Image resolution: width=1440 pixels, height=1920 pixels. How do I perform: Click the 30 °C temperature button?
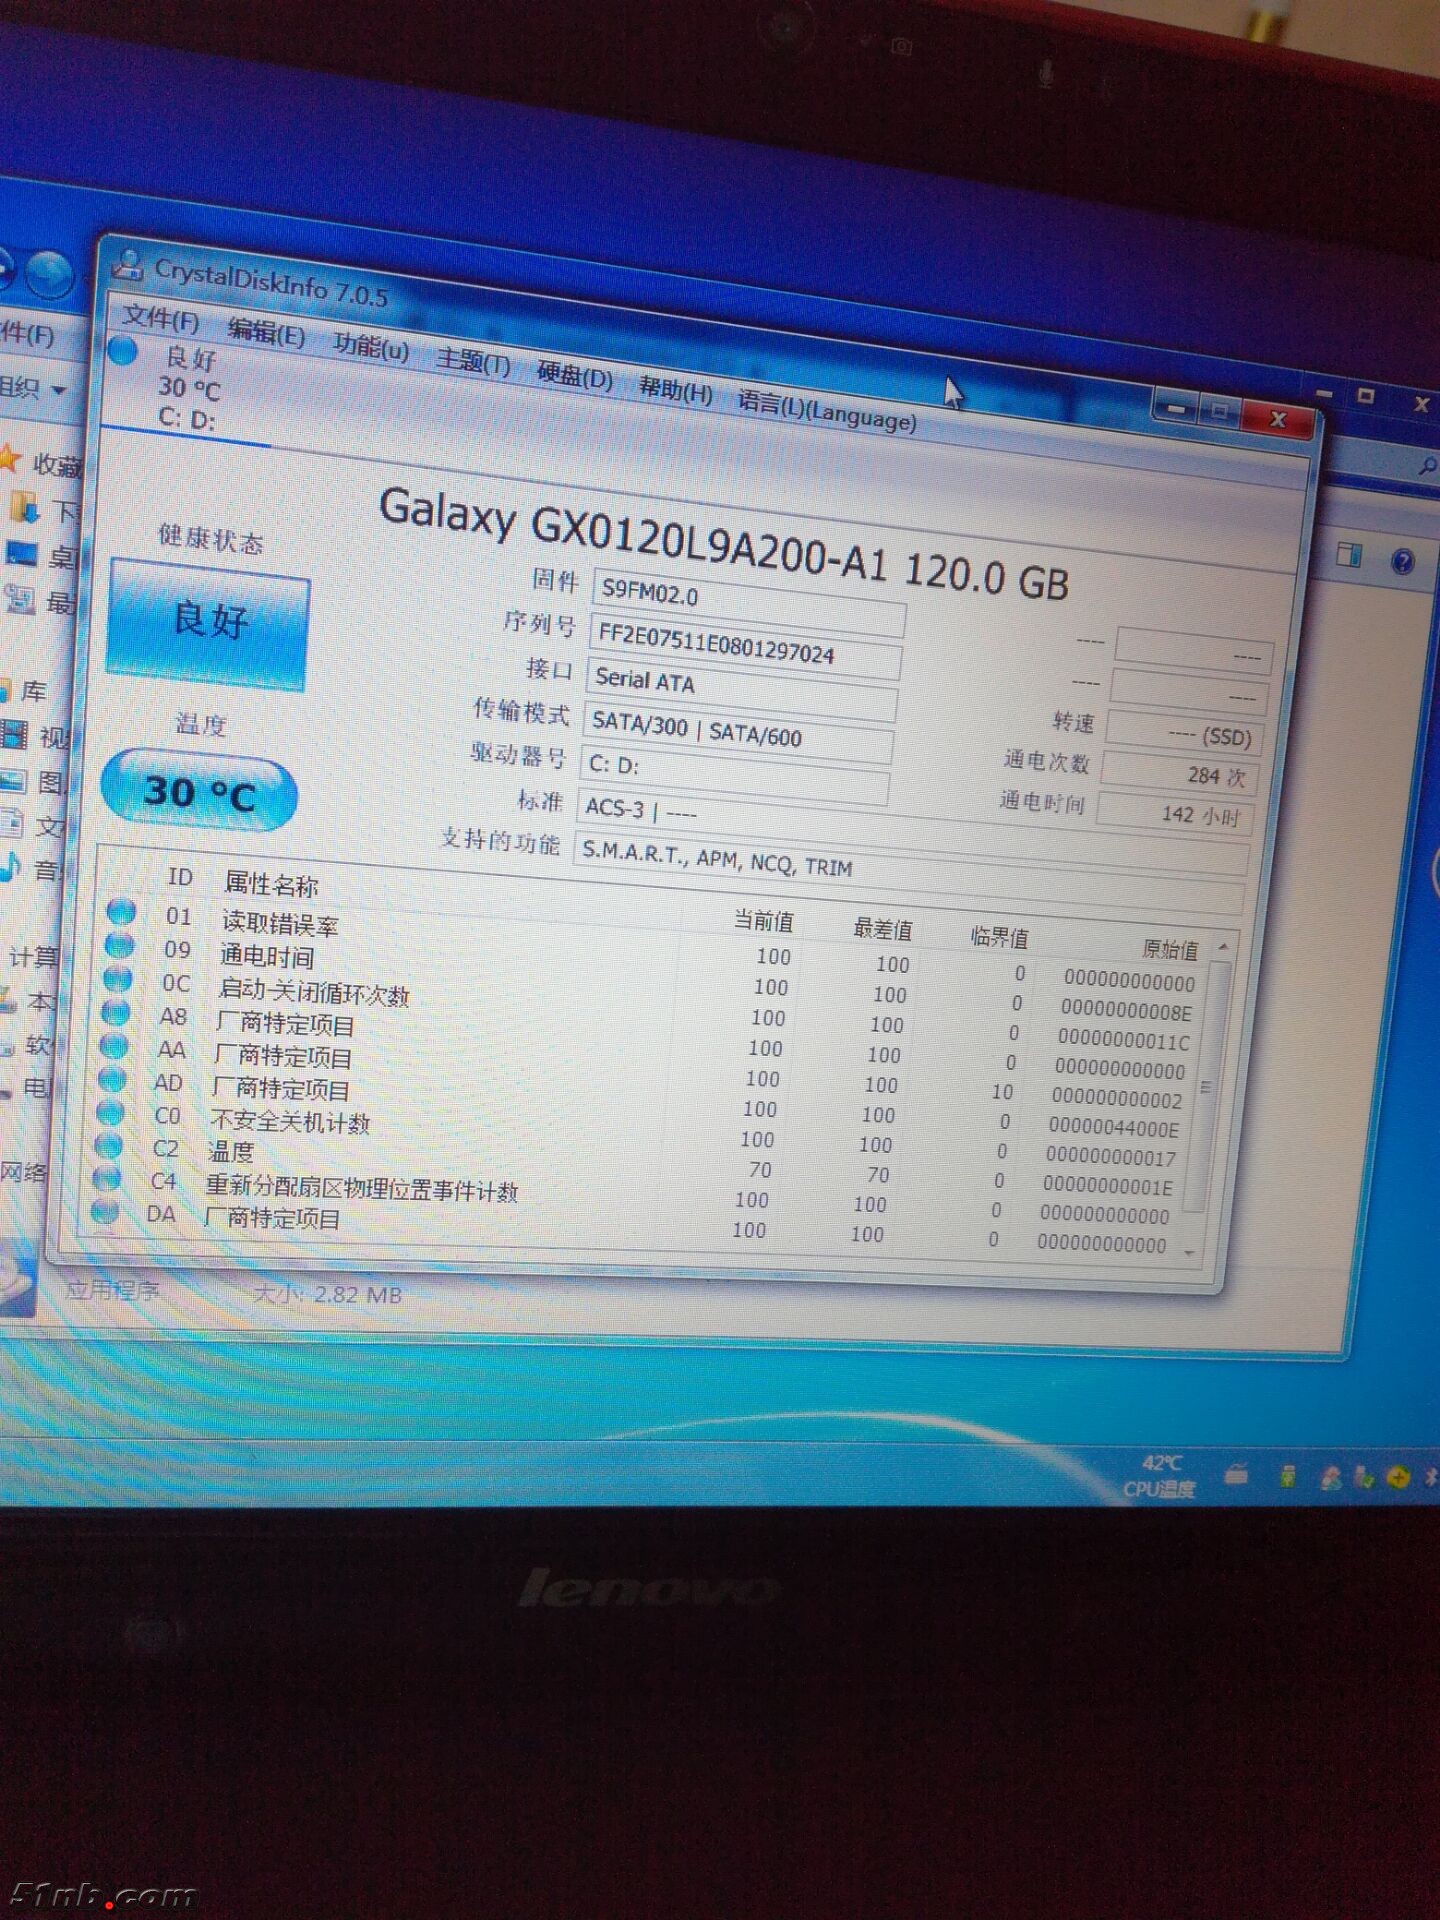coord(199,793)
